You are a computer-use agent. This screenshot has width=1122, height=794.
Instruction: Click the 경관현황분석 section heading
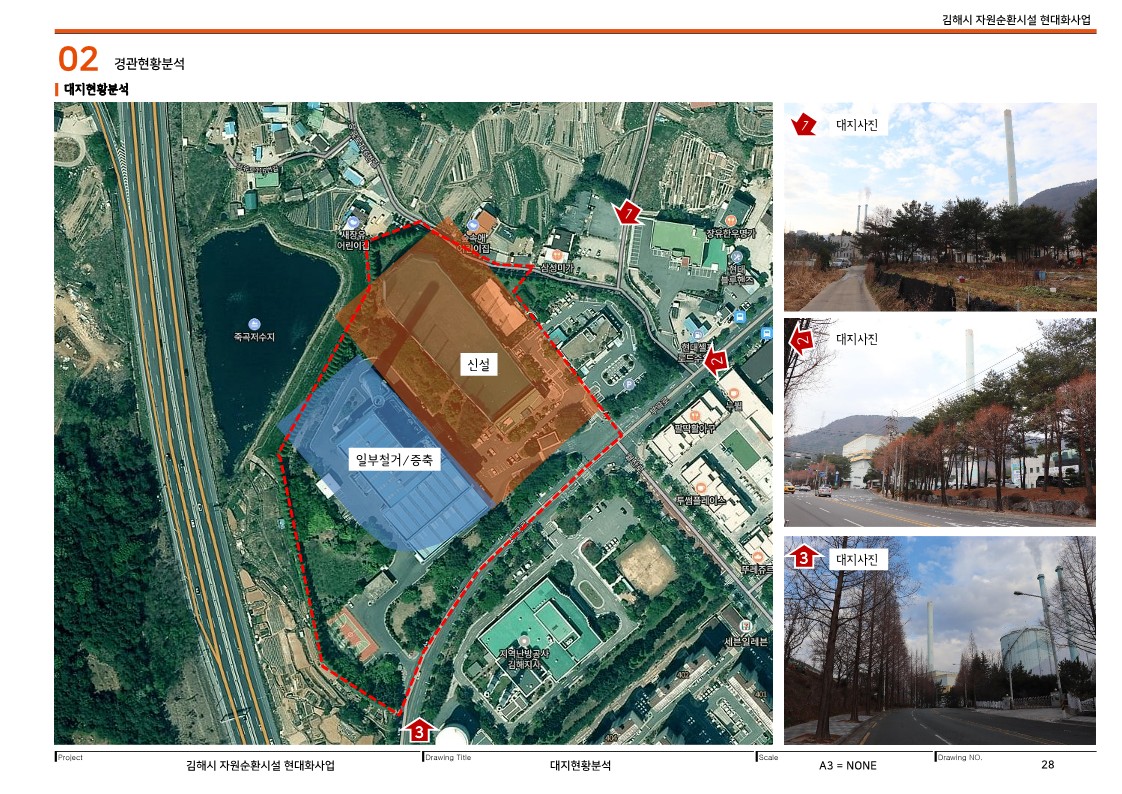tap(149, 64)
